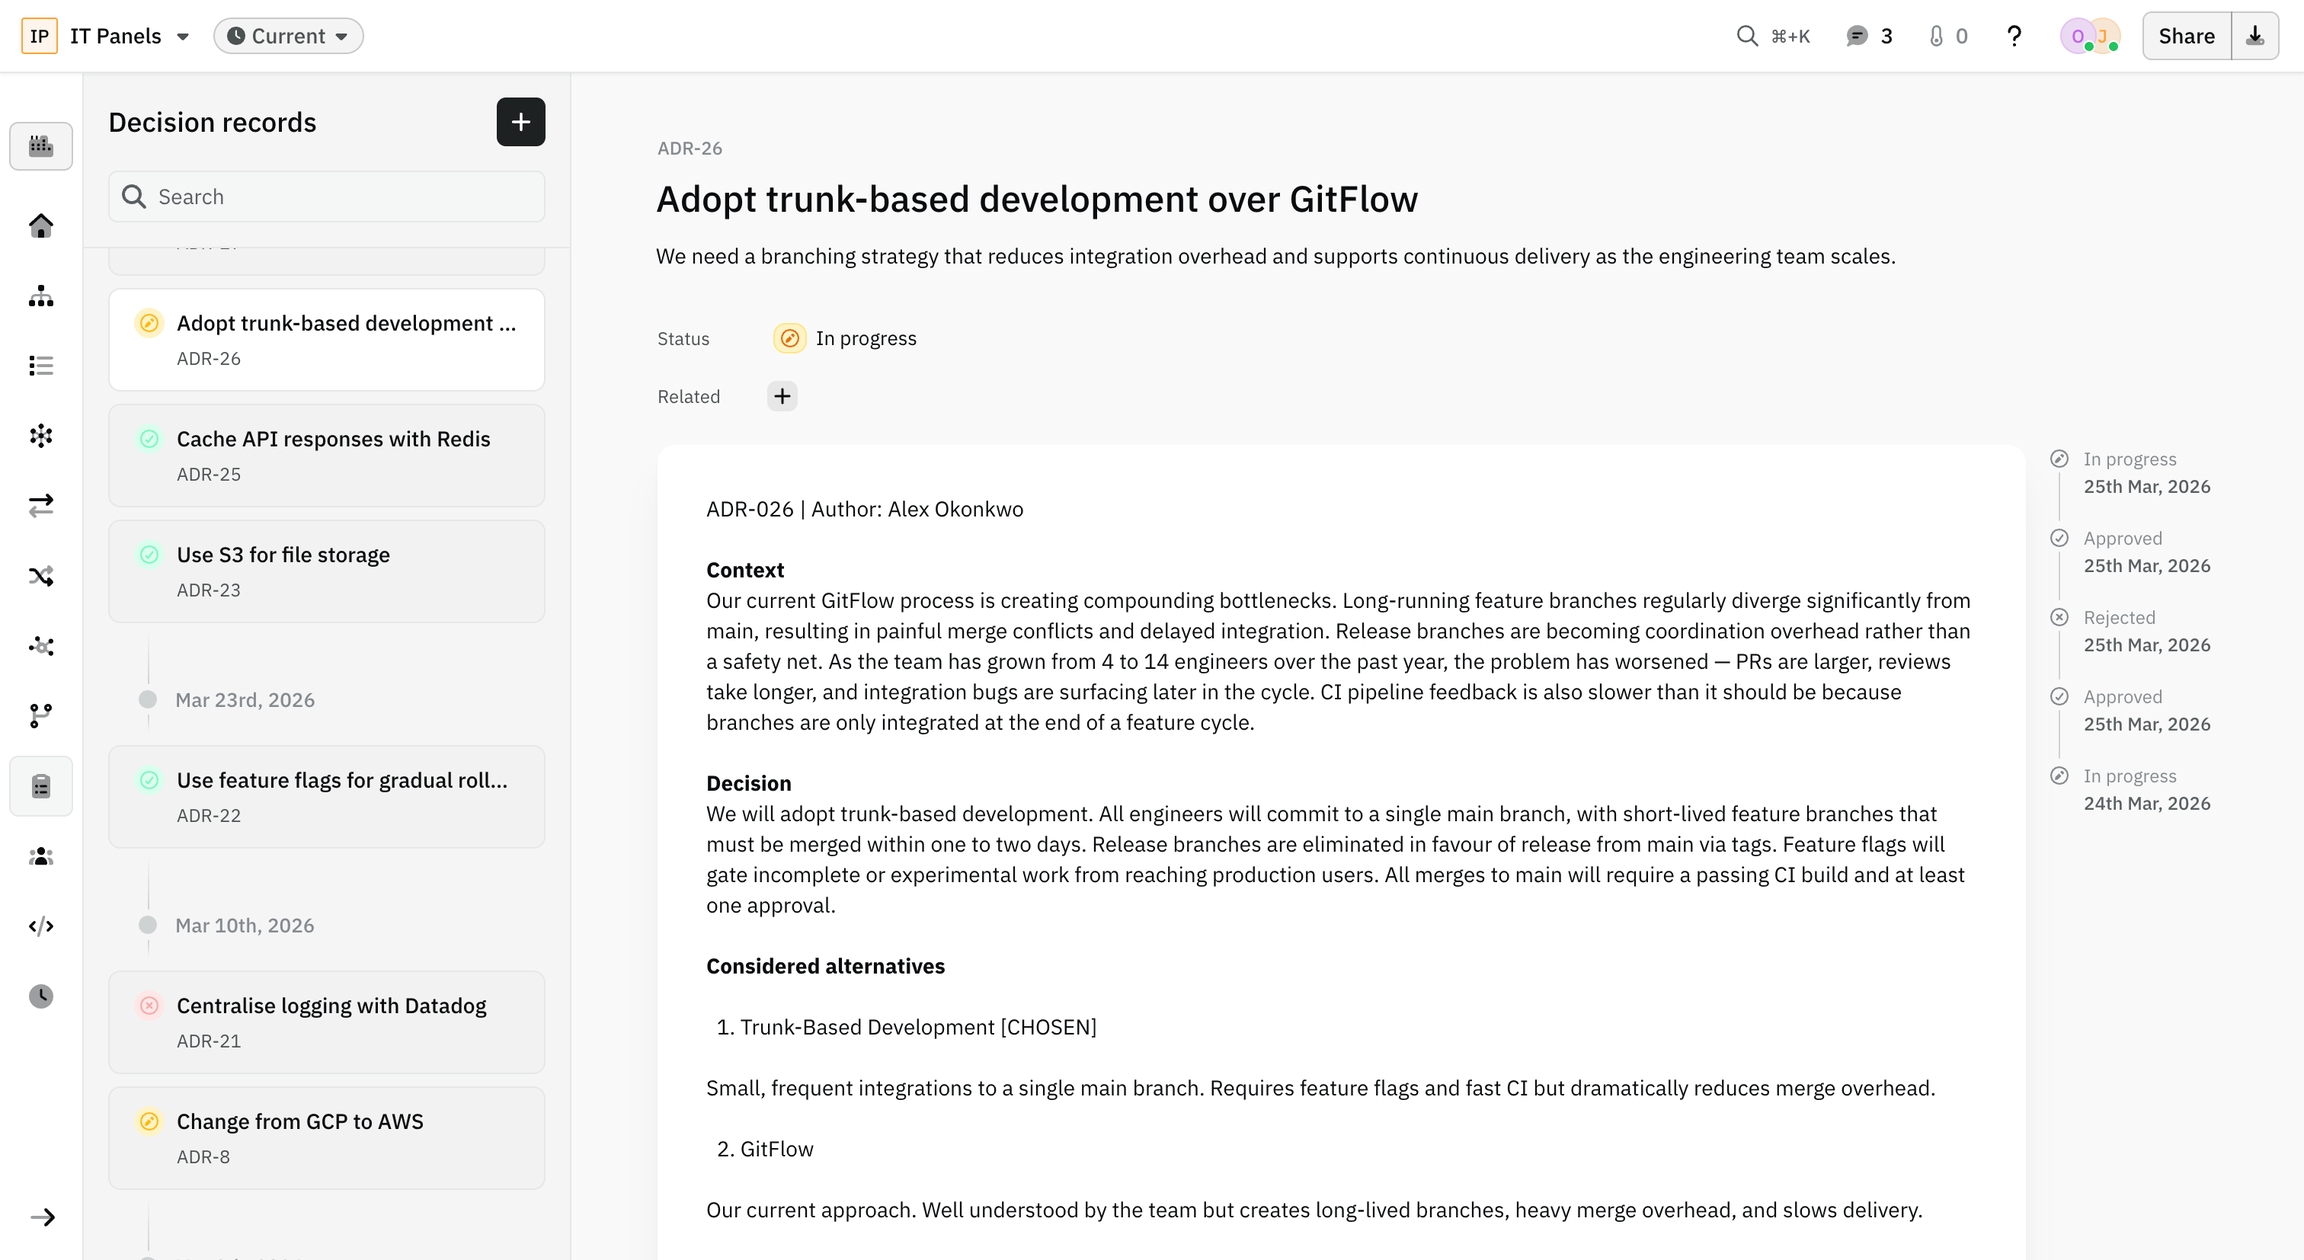Image resolution: width=2304 pixels, height=1260 pixels.
Task: Open the shuffle arrows icon in sidebar
Action: pos(41,576)
